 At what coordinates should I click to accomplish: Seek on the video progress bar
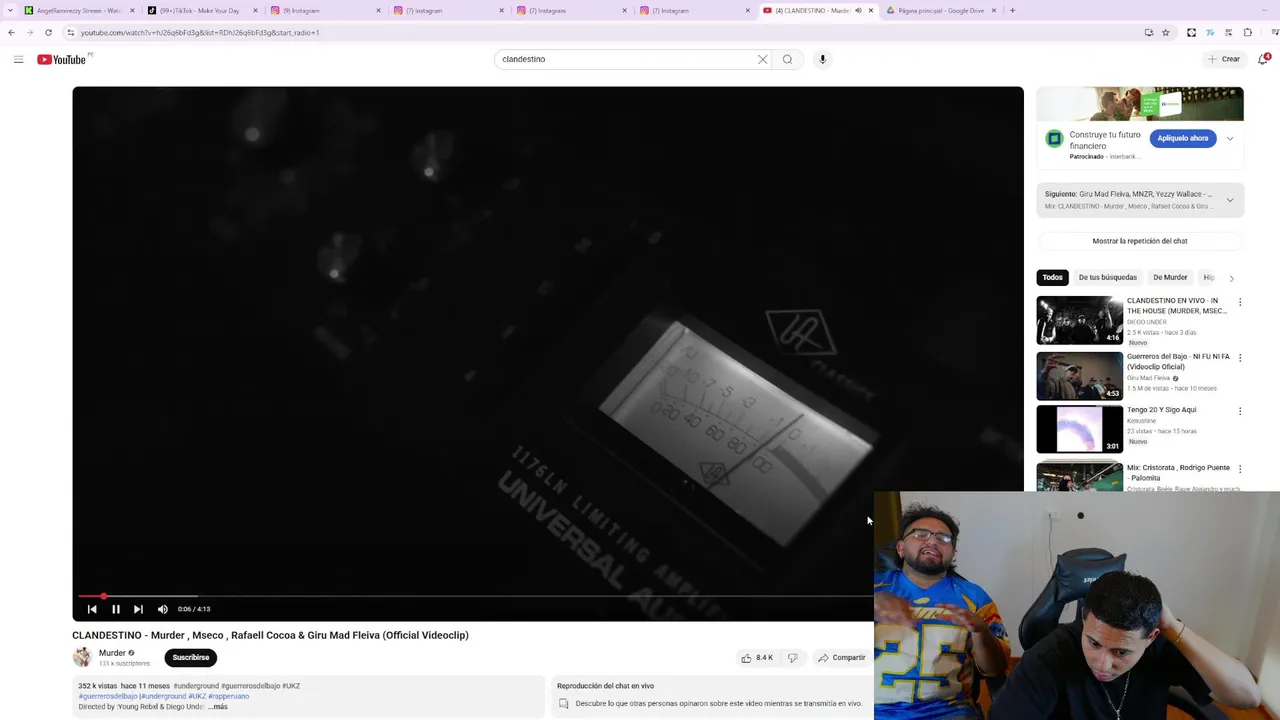(x=474, y=596)
